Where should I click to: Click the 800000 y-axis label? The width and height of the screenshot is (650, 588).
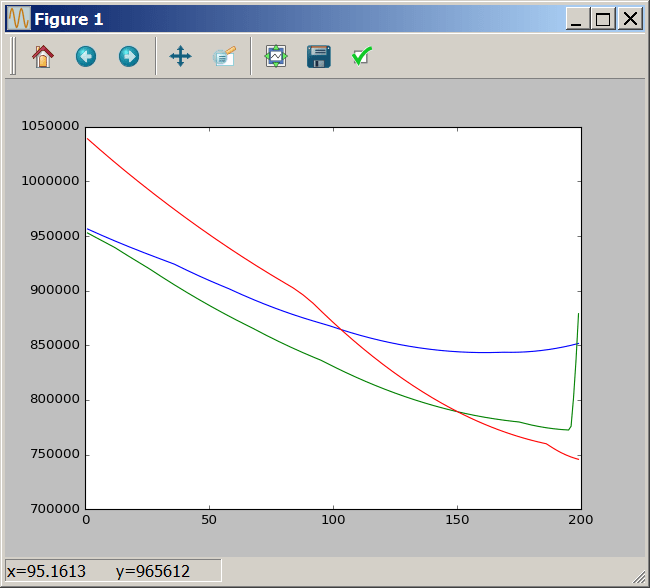[x=55, y=399]
